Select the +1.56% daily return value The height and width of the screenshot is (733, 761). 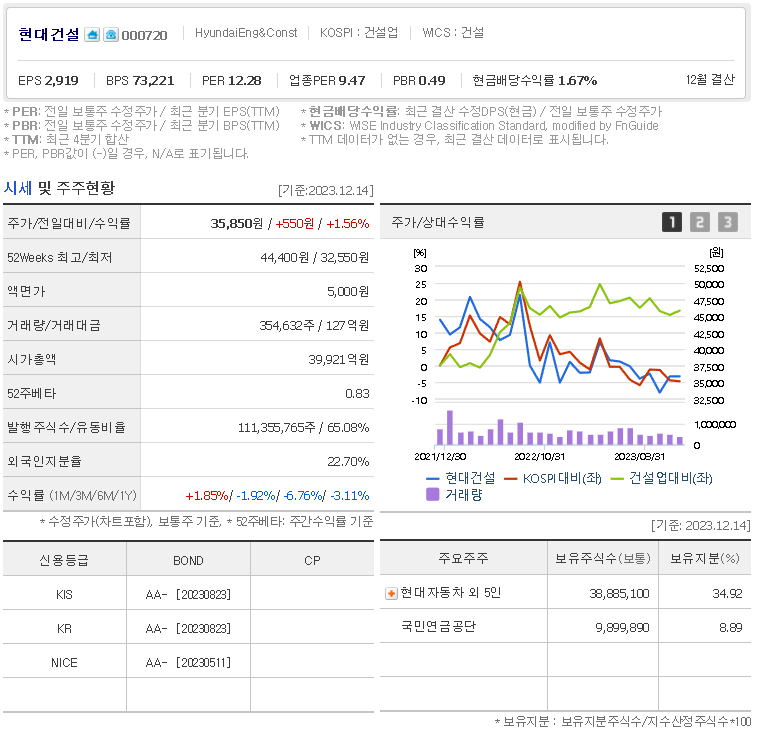pos(347,223)
